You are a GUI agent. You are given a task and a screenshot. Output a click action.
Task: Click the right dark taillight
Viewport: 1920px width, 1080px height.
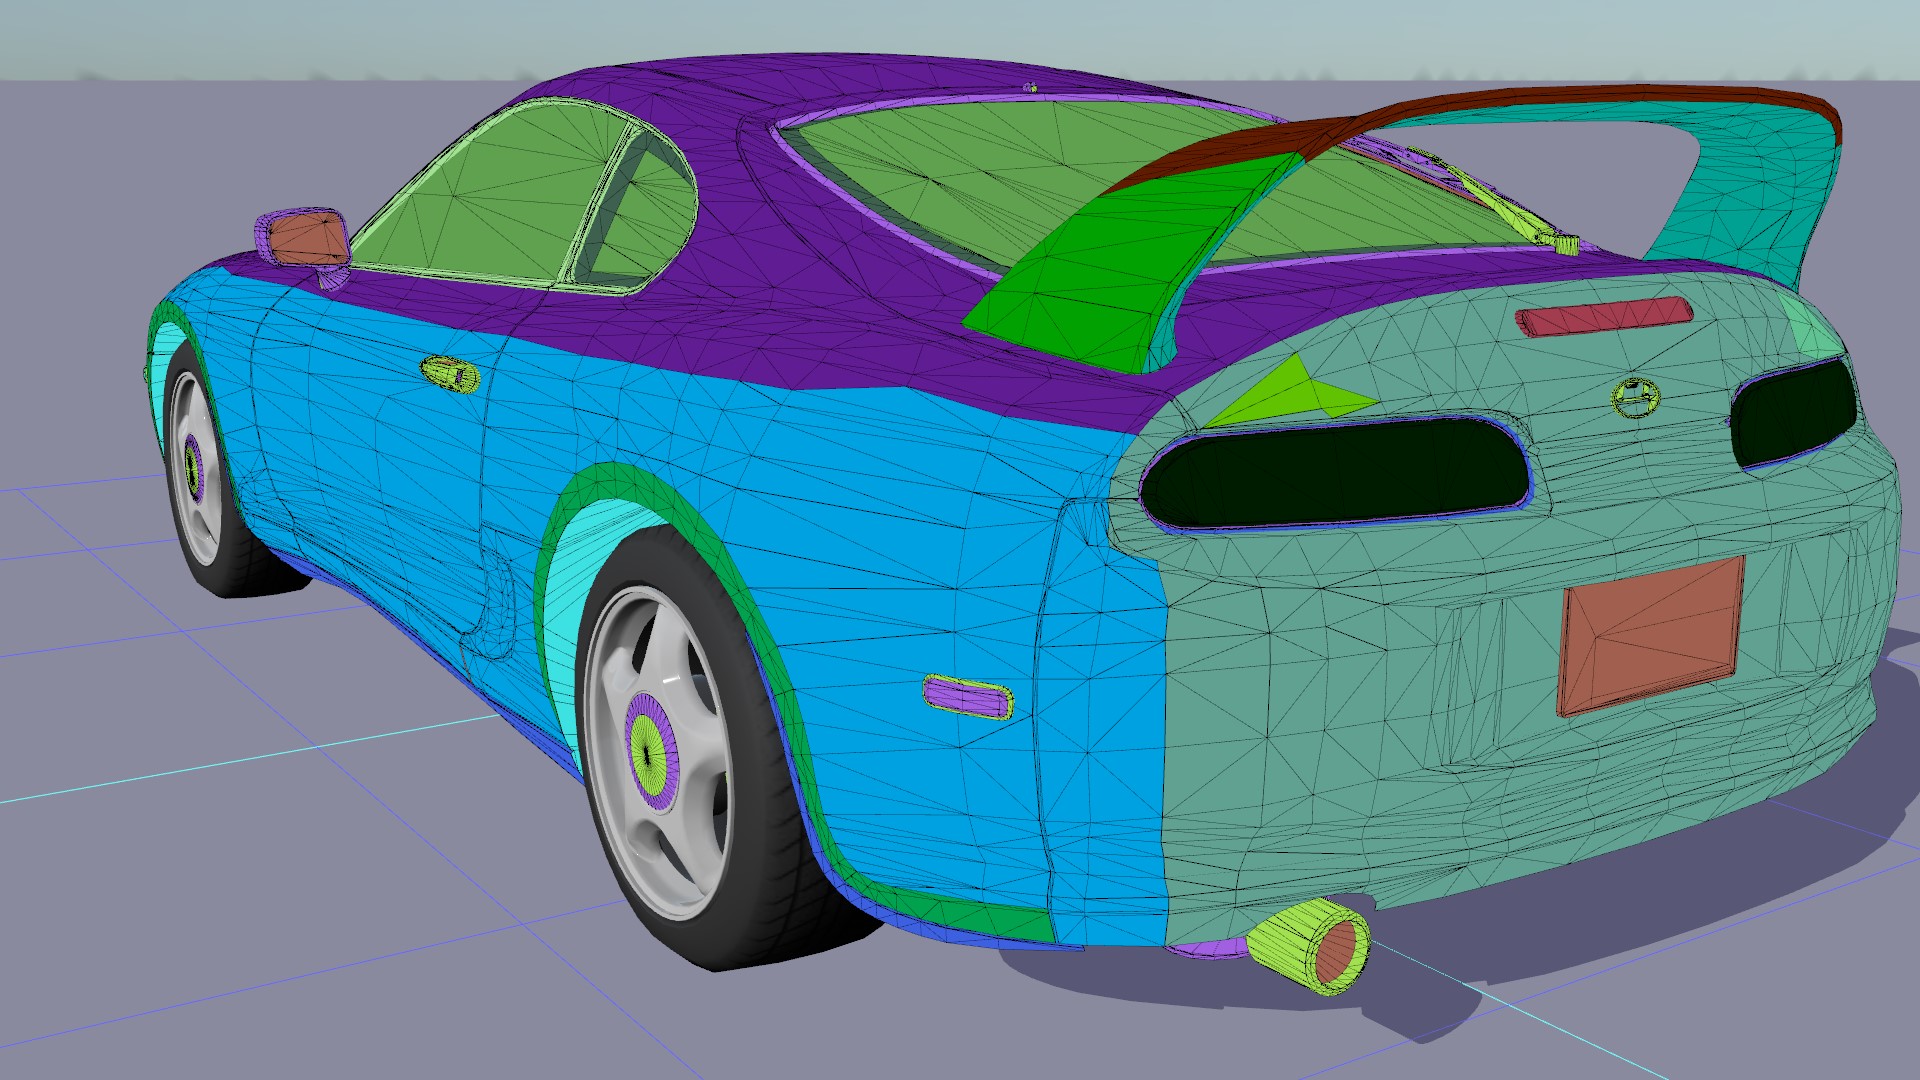[1793, 412]
